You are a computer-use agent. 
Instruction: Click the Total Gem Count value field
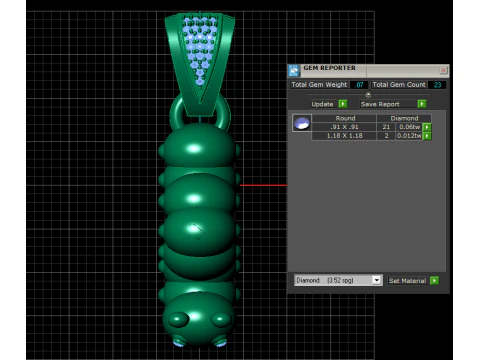point(437,85)
